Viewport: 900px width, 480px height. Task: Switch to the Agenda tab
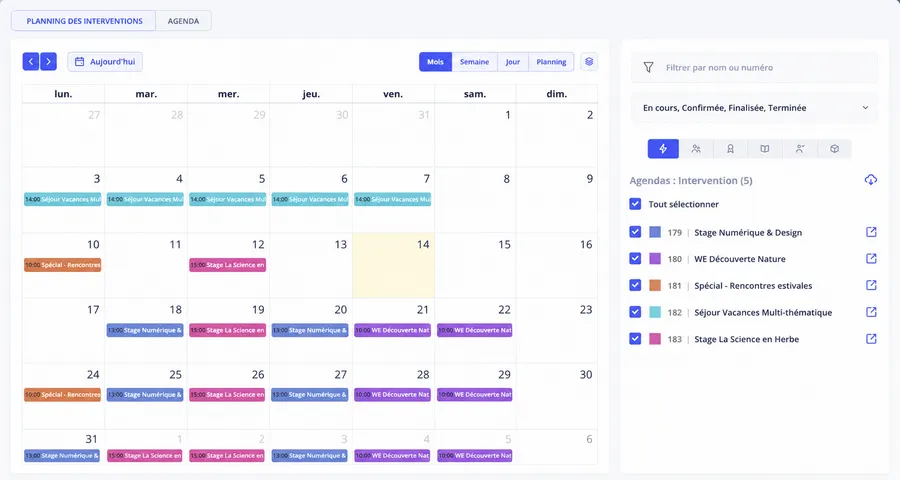183,21
